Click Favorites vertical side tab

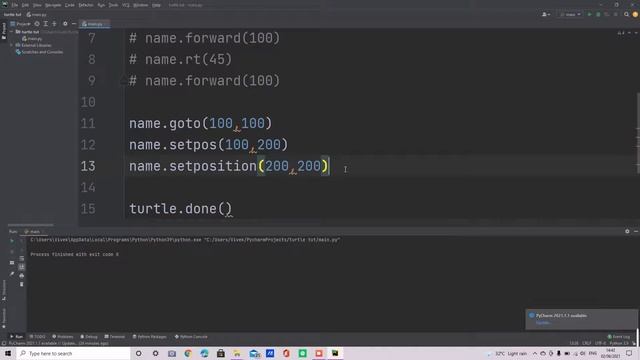pos(4,318)
